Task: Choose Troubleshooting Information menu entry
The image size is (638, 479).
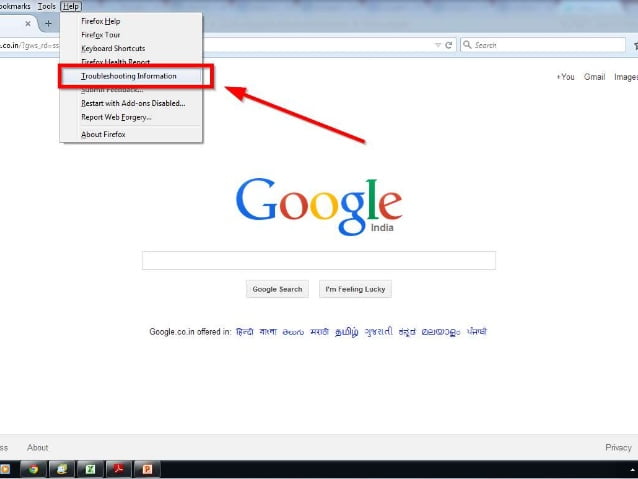Action: (129, 76)
